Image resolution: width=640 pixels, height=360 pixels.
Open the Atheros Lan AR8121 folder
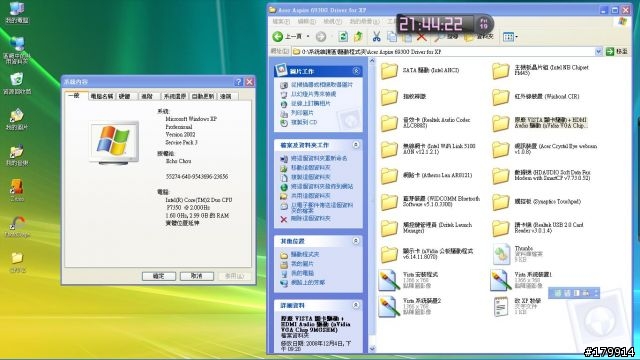pos(426,176)
